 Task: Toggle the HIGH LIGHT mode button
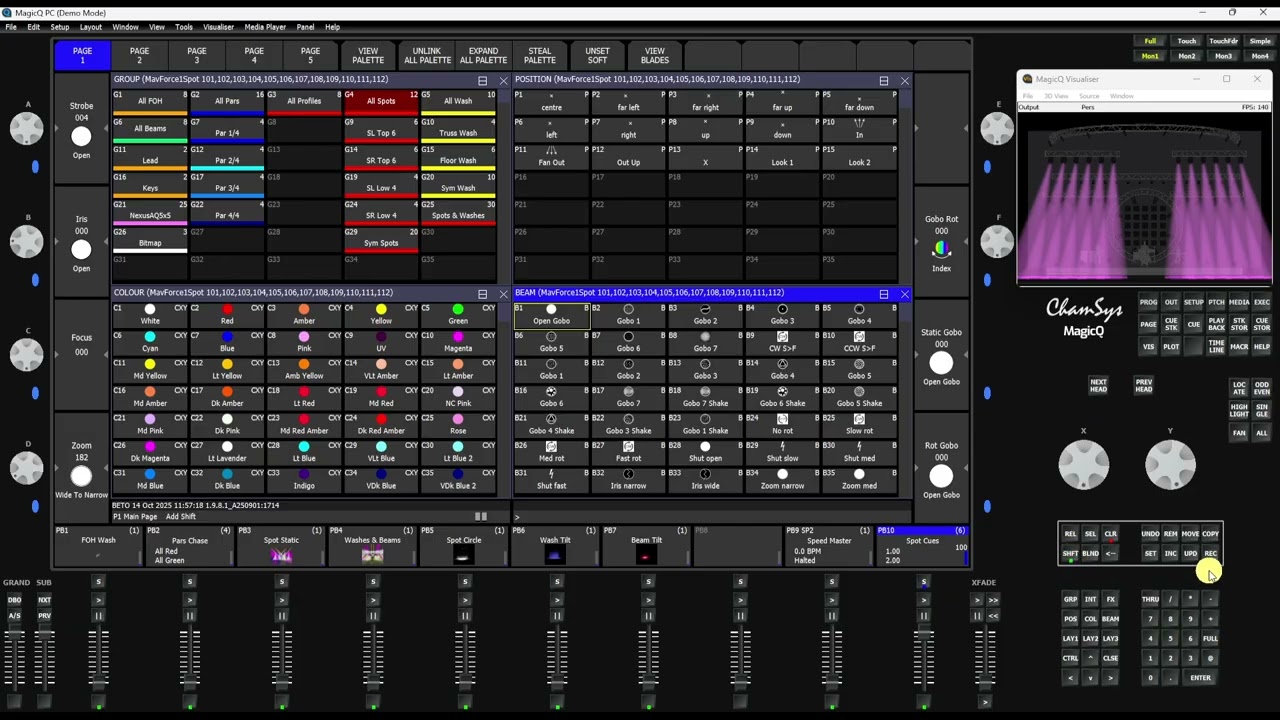click(x=1239, y=409)
